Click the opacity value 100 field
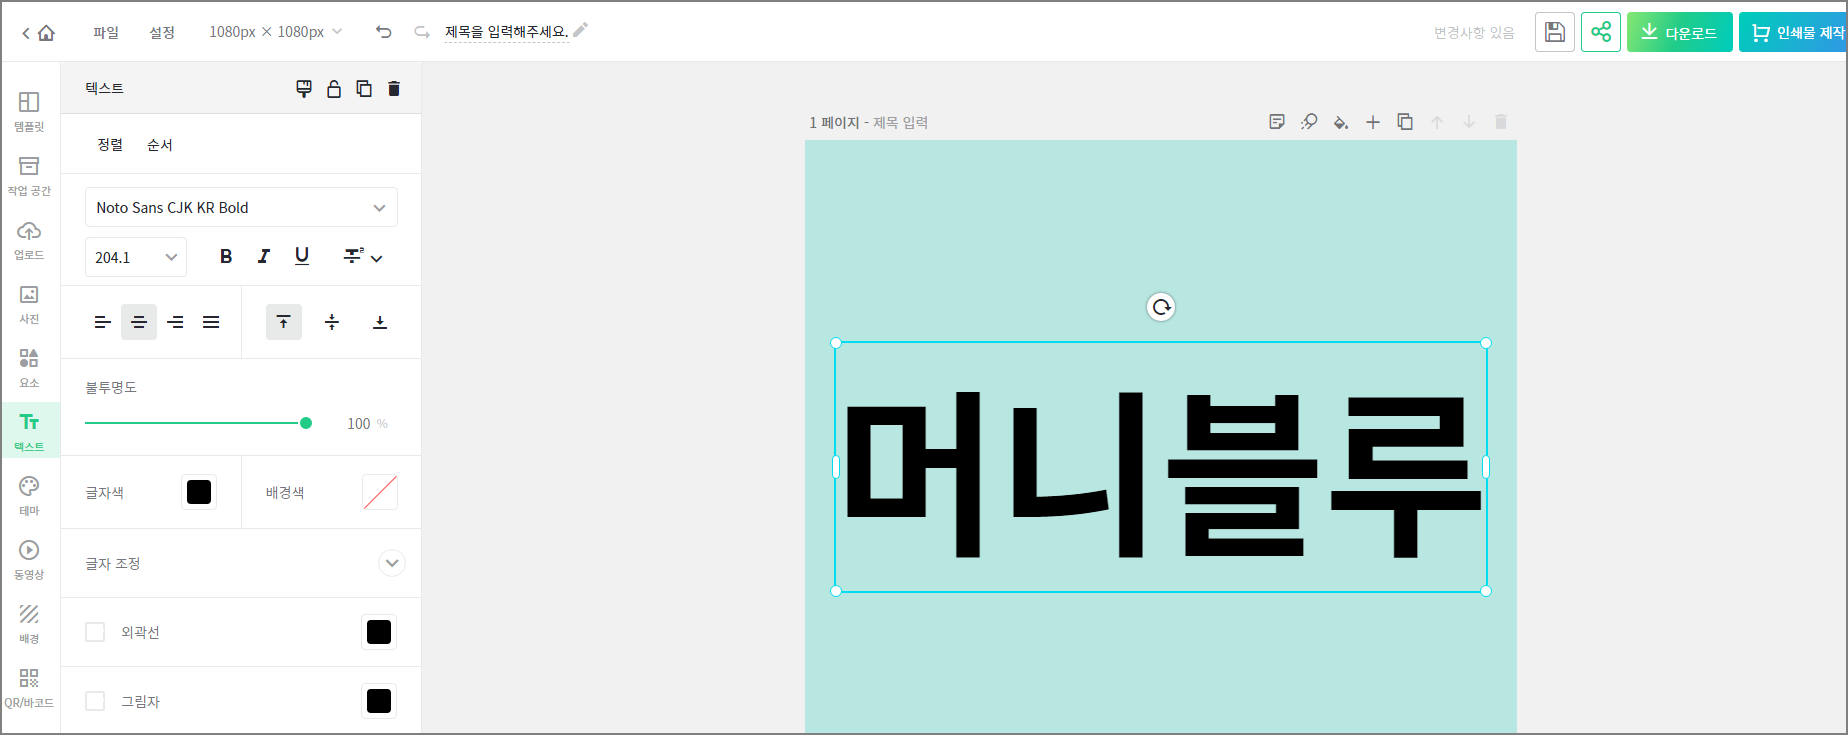1848x735 pixels. pyautogui.click(x=359, y=424)
